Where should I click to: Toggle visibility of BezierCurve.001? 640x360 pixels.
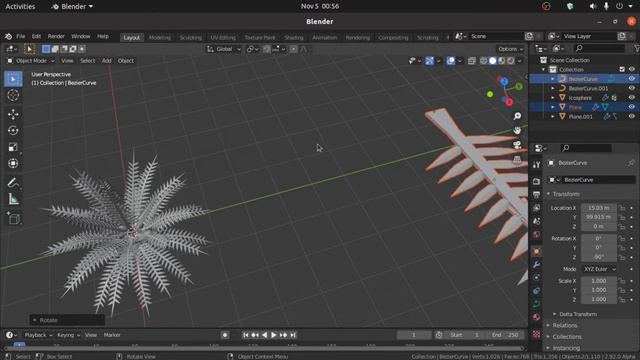coord(632,88)
